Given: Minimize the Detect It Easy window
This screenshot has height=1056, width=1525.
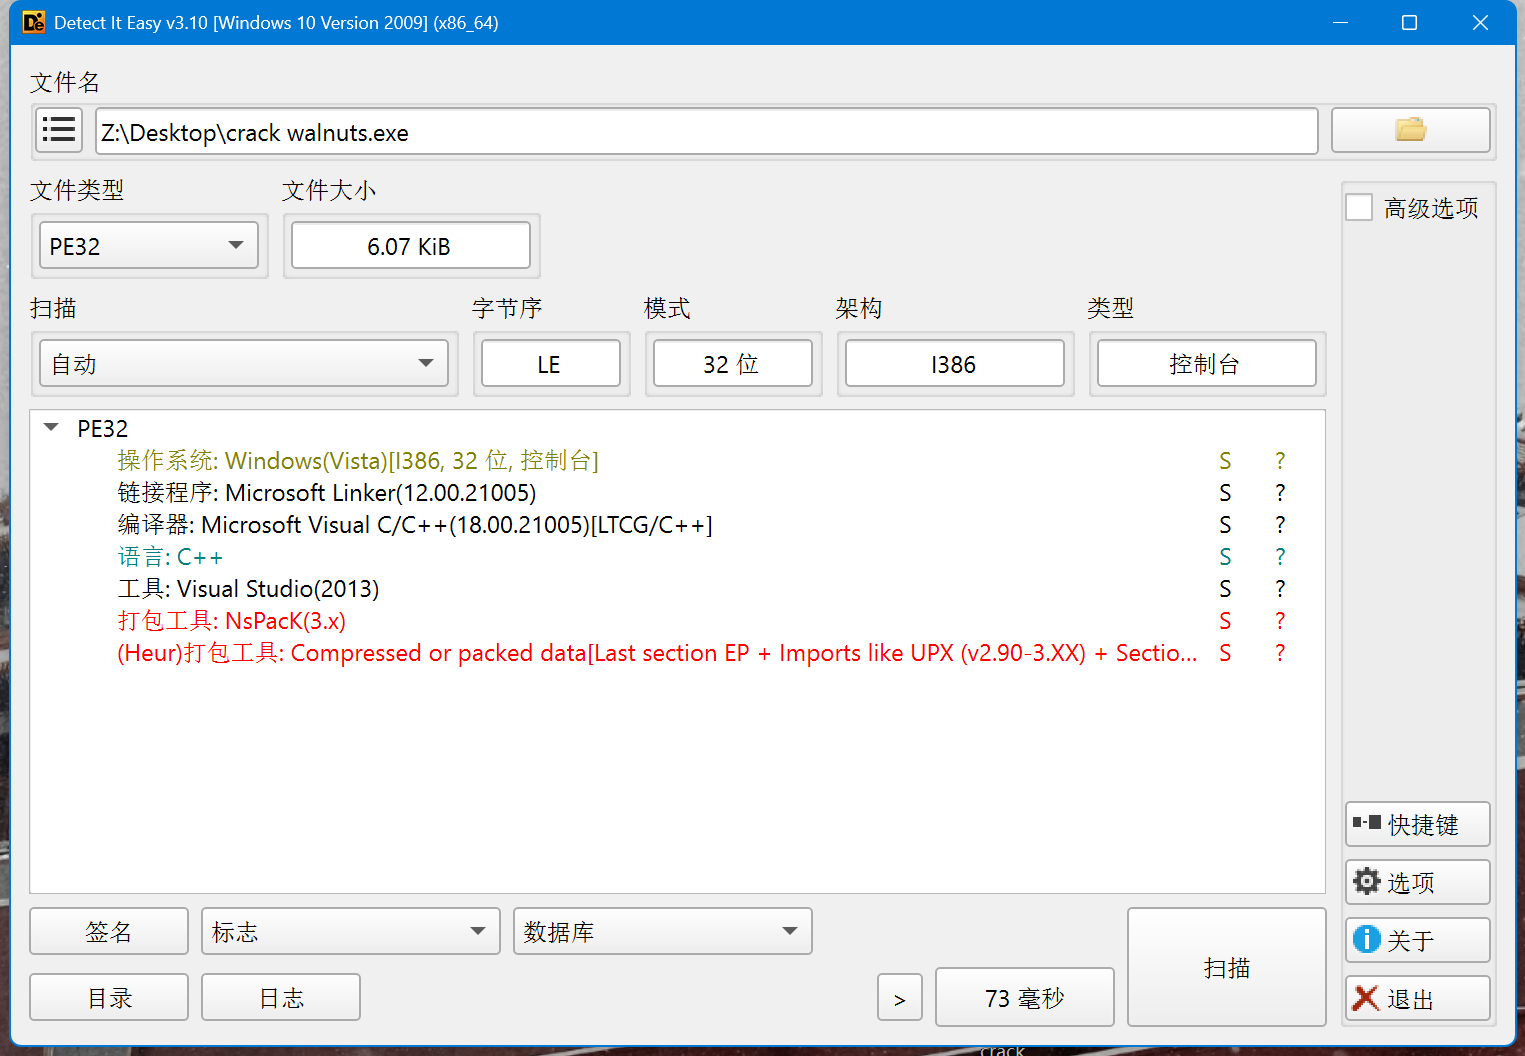Looking at the screenshot, I should pos(1341,22).
